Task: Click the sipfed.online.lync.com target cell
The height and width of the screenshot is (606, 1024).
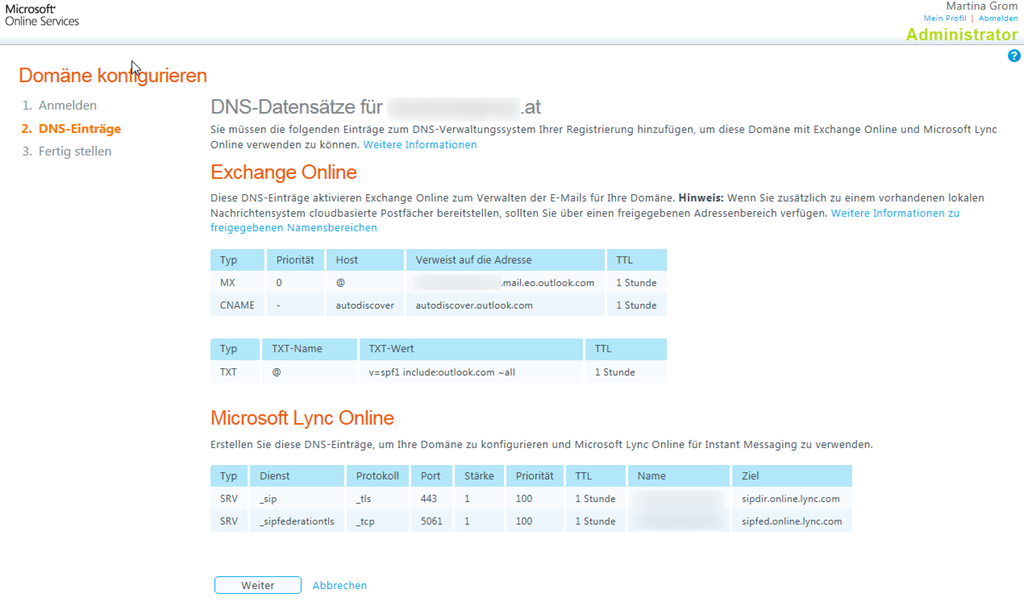Action: click(791, 521)
